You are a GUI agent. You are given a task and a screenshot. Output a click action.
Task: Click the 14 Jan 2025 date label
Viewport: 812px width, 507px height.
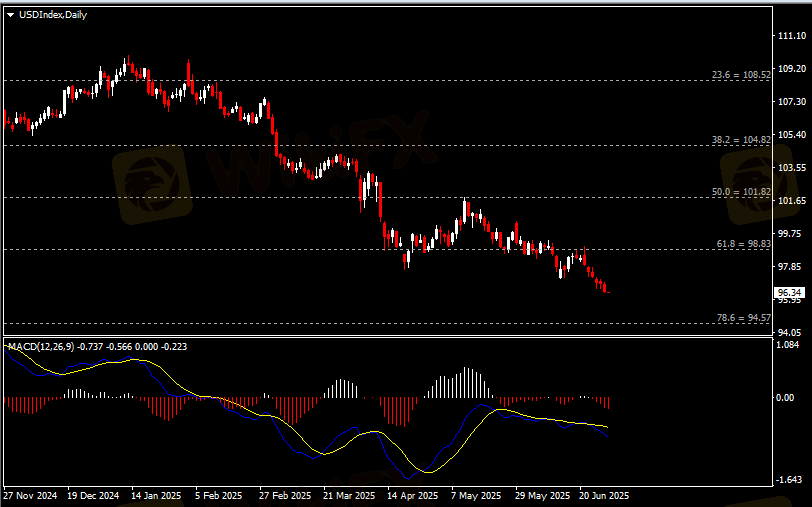[156, 496]
